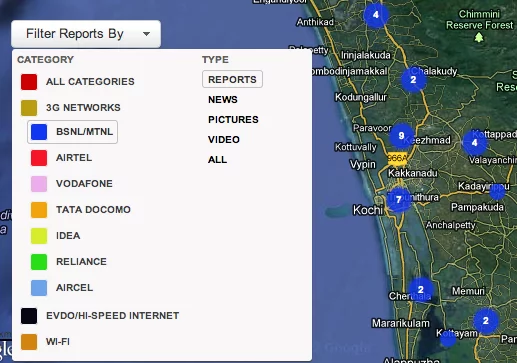
Task: Switch type filter to Pictures
Action: 233,119
